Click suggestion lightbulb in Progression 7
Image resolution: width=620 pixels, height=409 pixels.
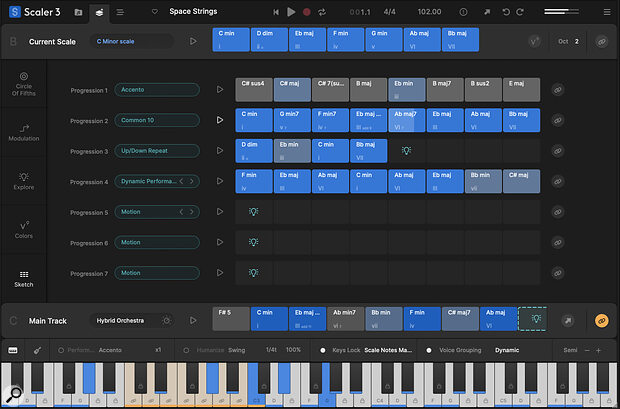click(253, 273)
